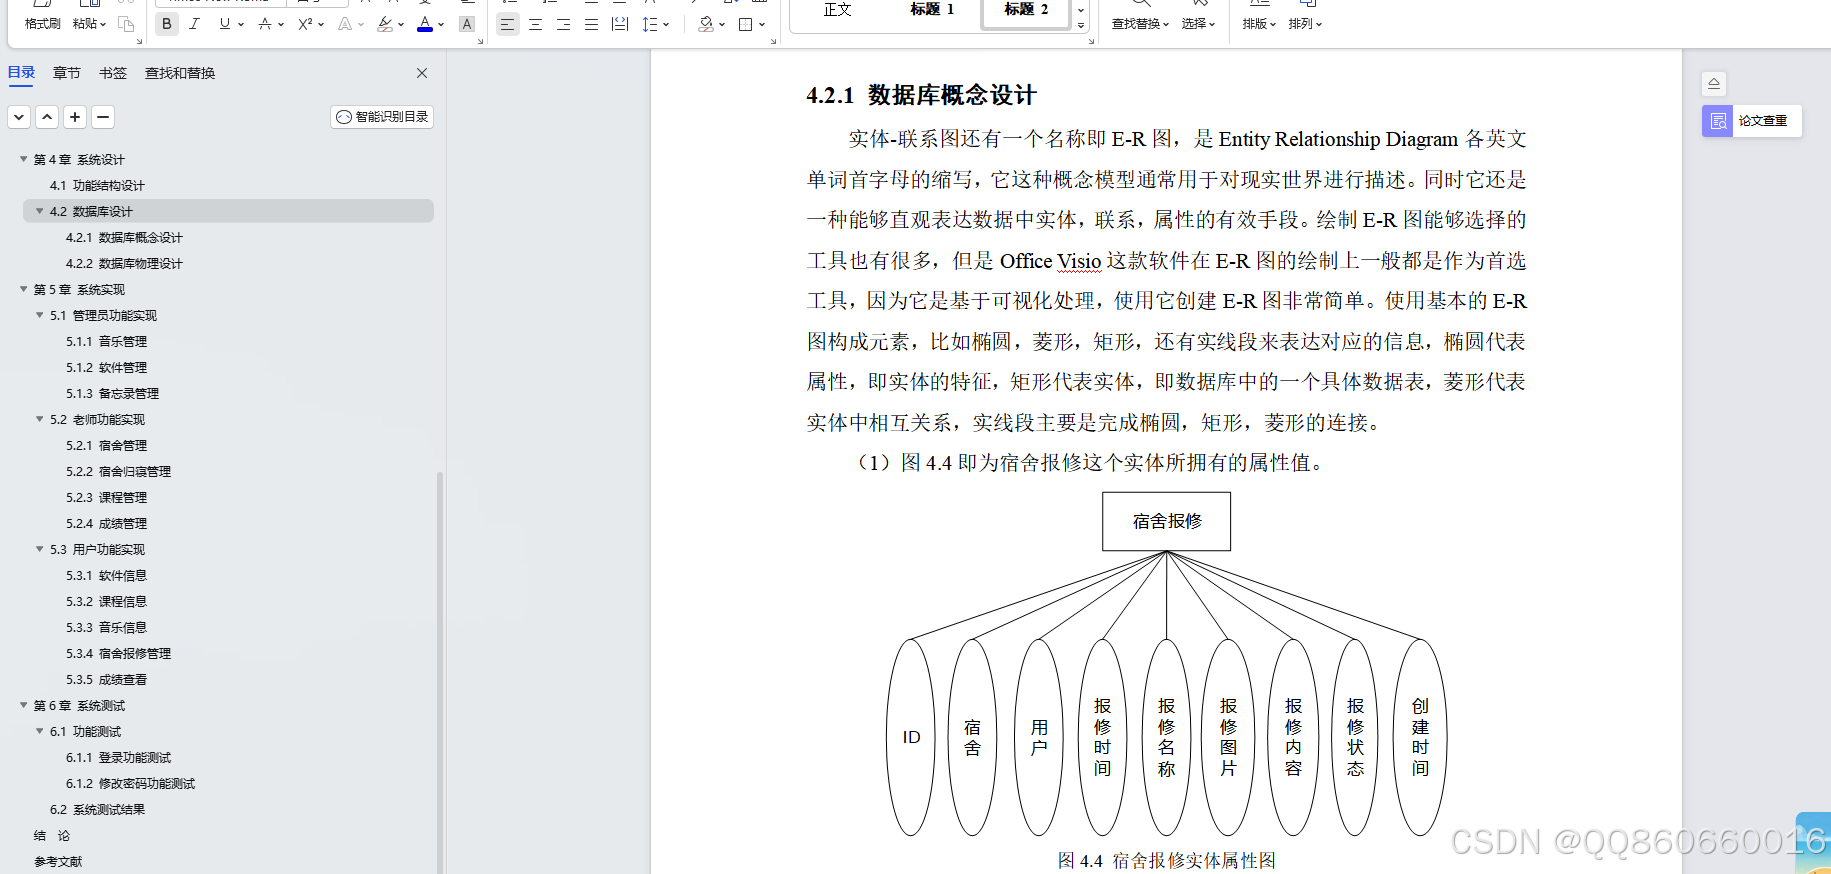This screenshot has height=874, width=1831.
Task: Click up chevron button in outline pane
Action: 47,117
